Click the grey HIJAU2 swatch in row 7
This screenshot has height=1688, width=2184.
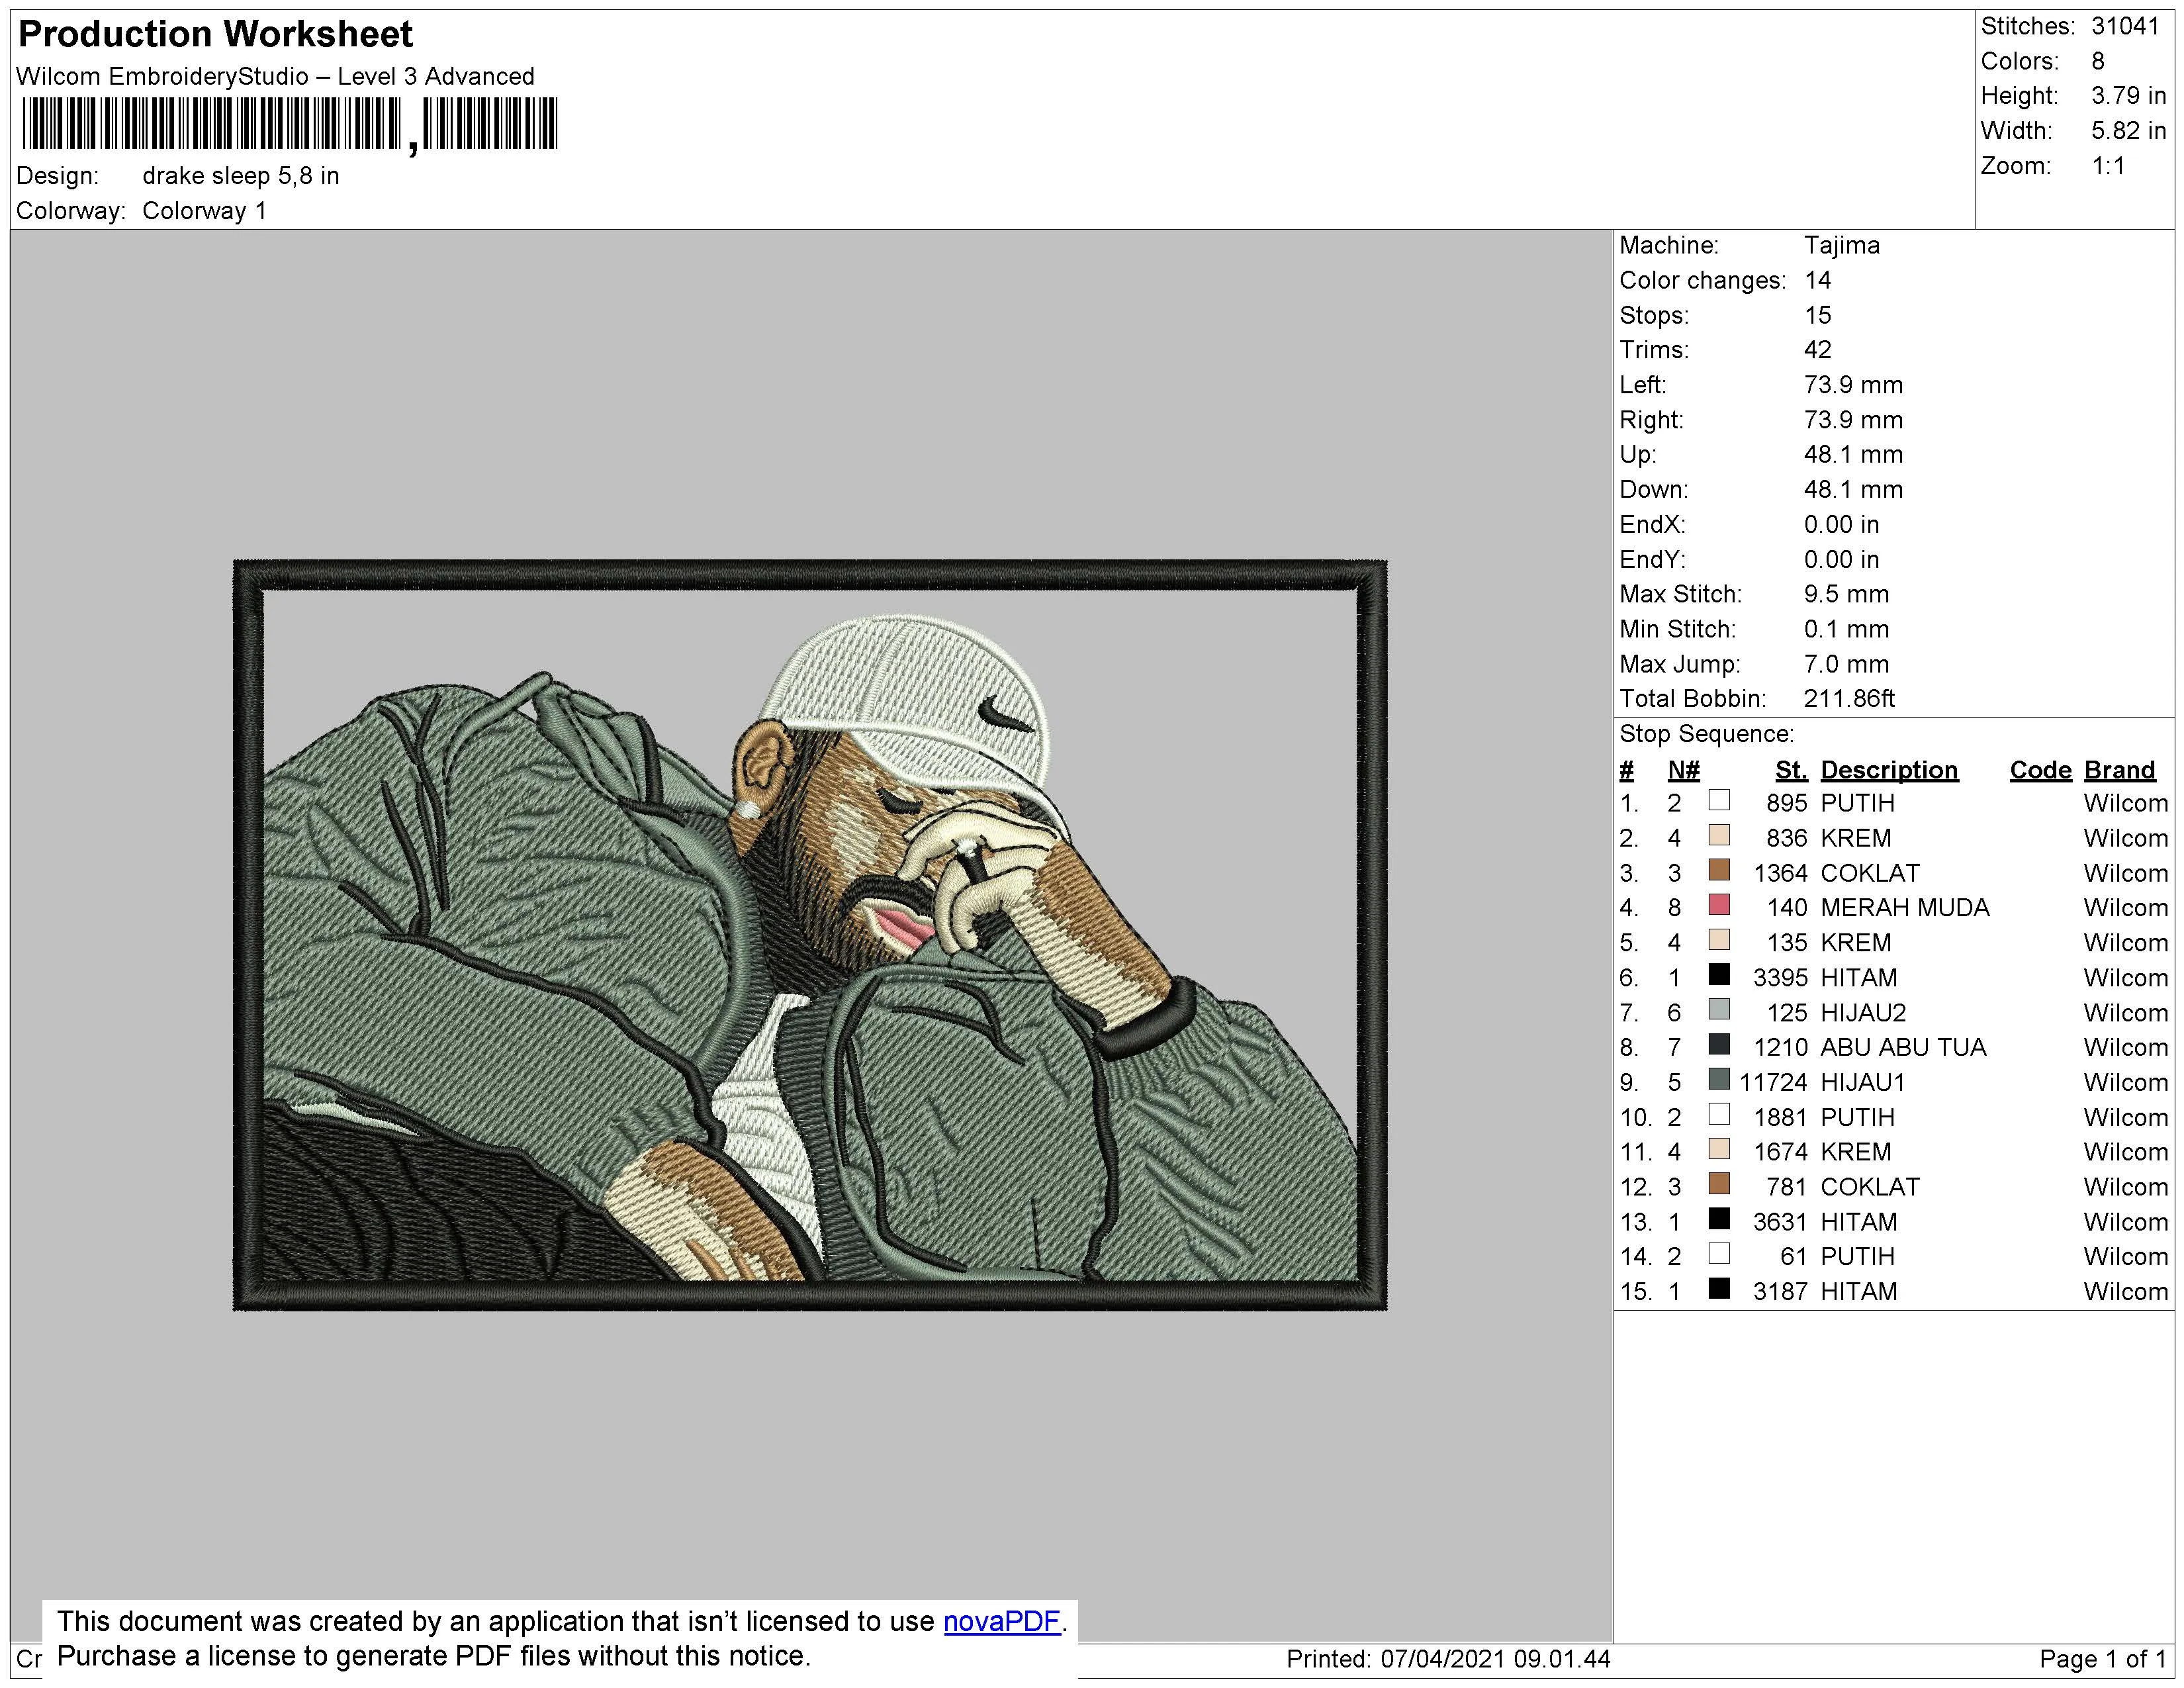(x=1719, y=1009)
